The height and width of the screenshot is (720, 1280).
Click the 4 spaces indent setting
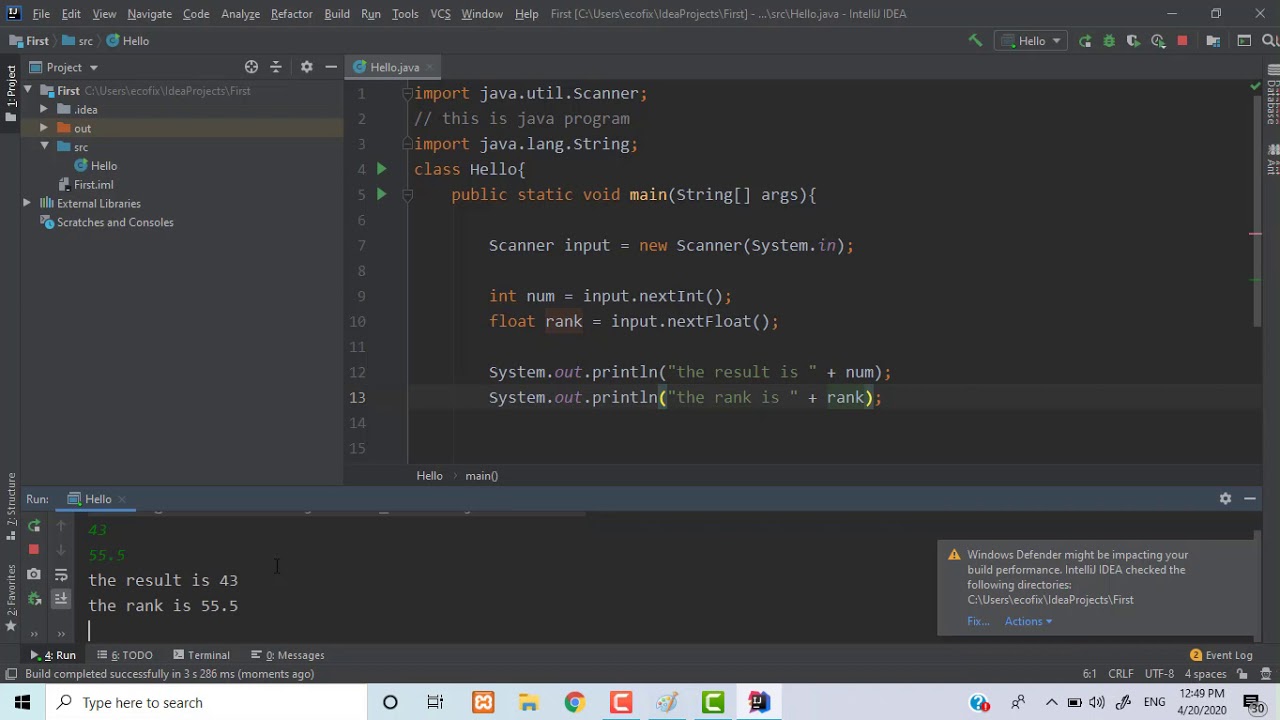click(x=1204, y=674)
